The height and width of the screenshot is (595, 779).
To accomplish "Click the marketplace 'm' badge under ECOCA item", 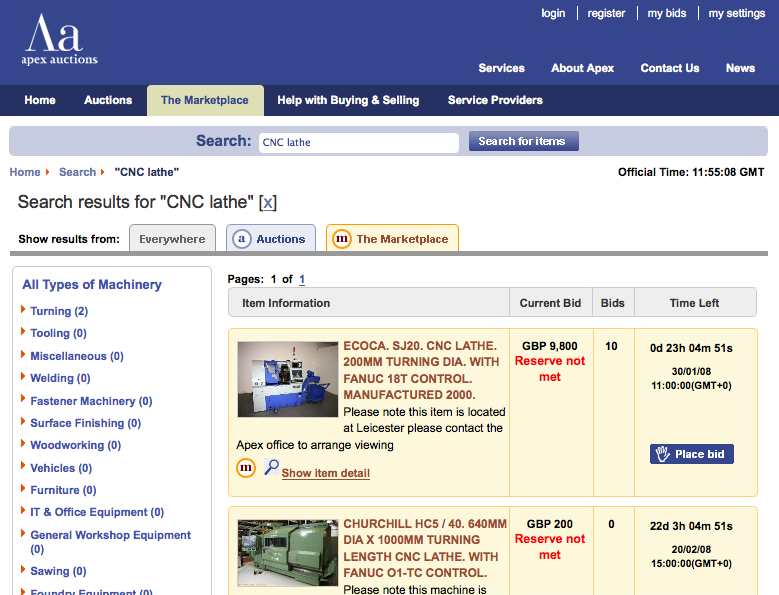I will click(x=246, y=467).
